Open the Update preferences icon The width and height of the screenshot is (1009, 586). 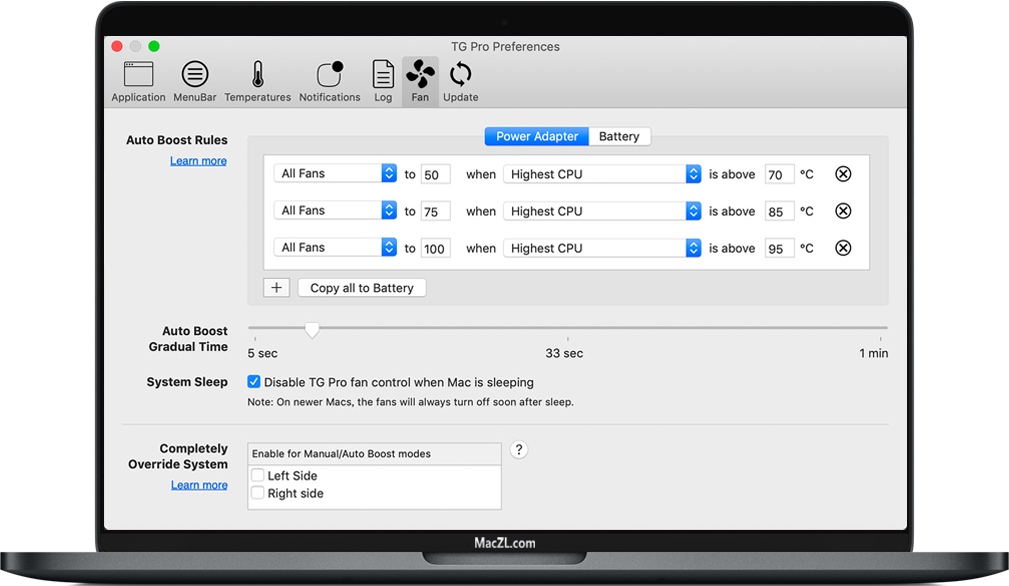point(460,80)
